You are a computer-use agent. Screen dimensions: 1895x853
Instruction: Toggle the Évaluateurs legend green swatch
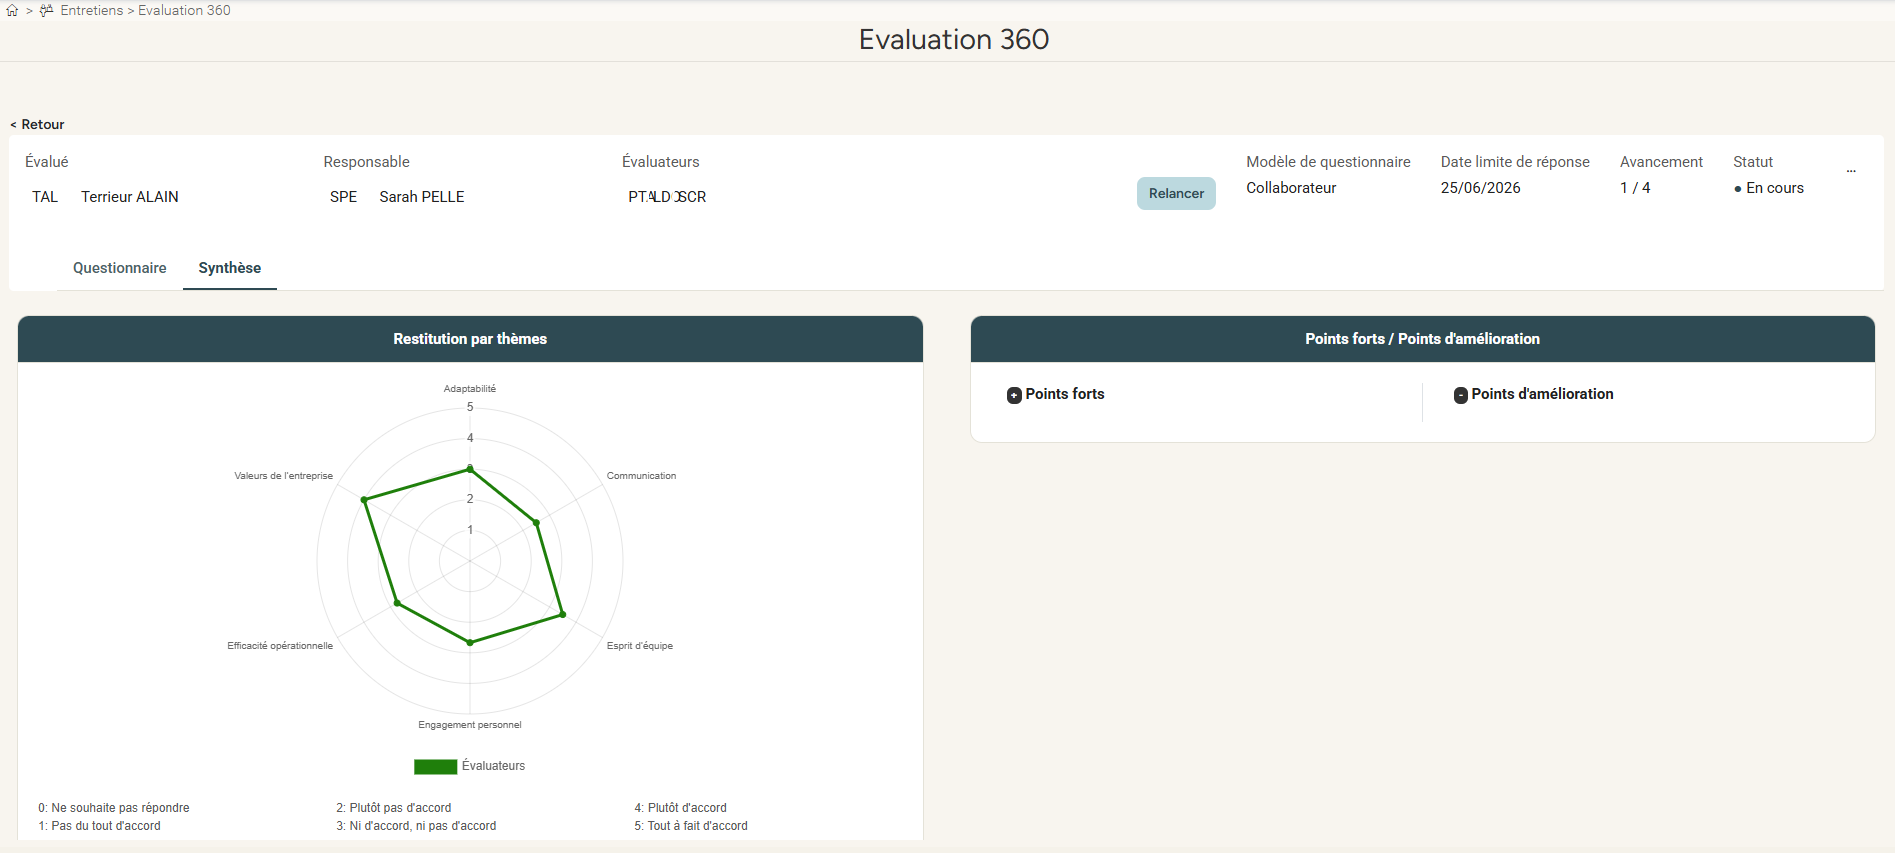click(435, 767)
